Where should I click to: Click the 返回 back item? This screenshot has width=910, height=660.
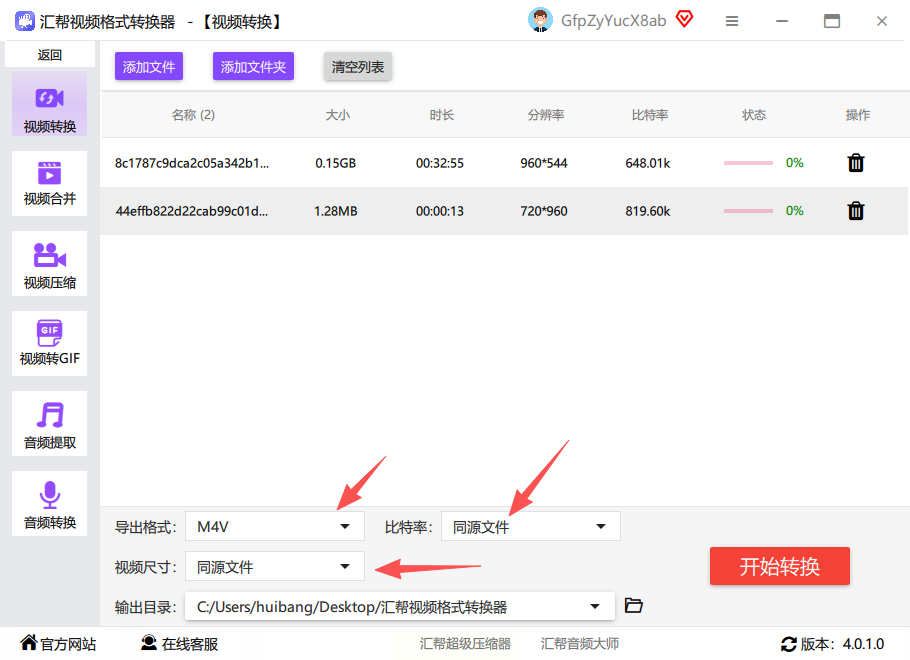tap(49, 55)
